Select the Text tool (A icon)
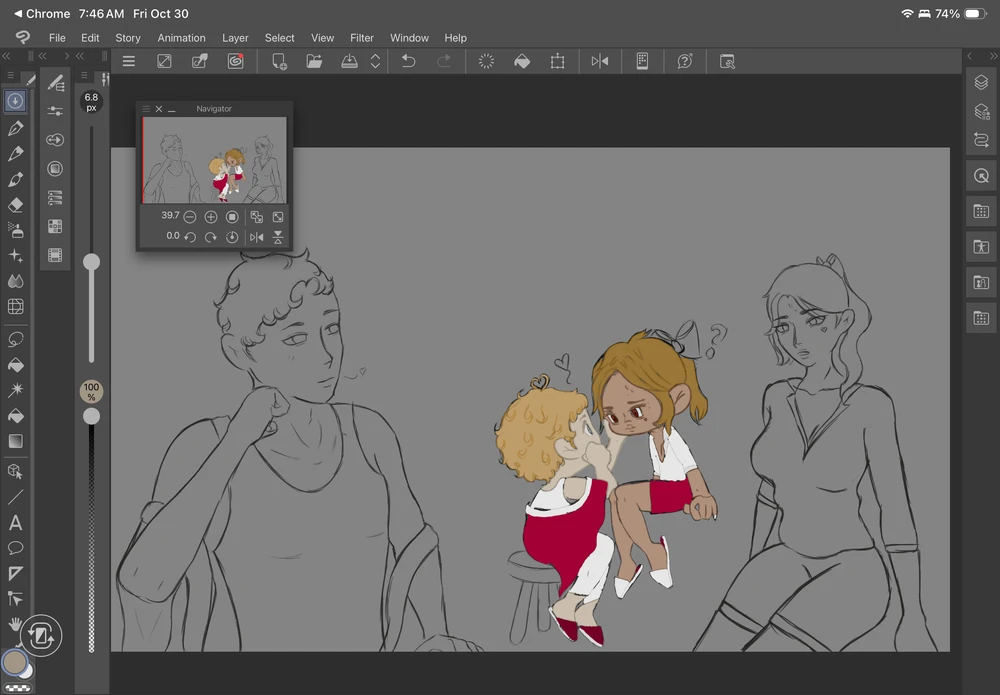Image resolution: width=1000 pixels, height=695 pixels. point(15,523)
